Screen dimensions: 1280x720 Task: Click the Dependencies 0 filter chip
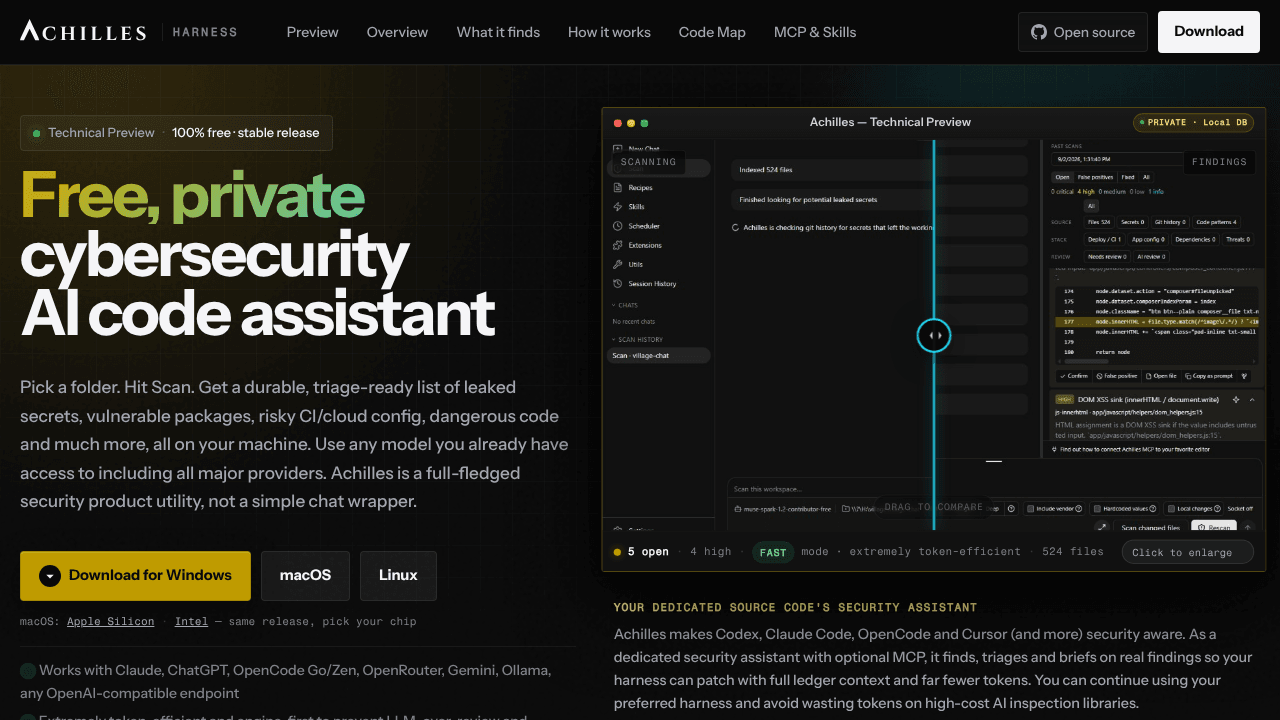pyautogui.click(x=1195, y=239)
